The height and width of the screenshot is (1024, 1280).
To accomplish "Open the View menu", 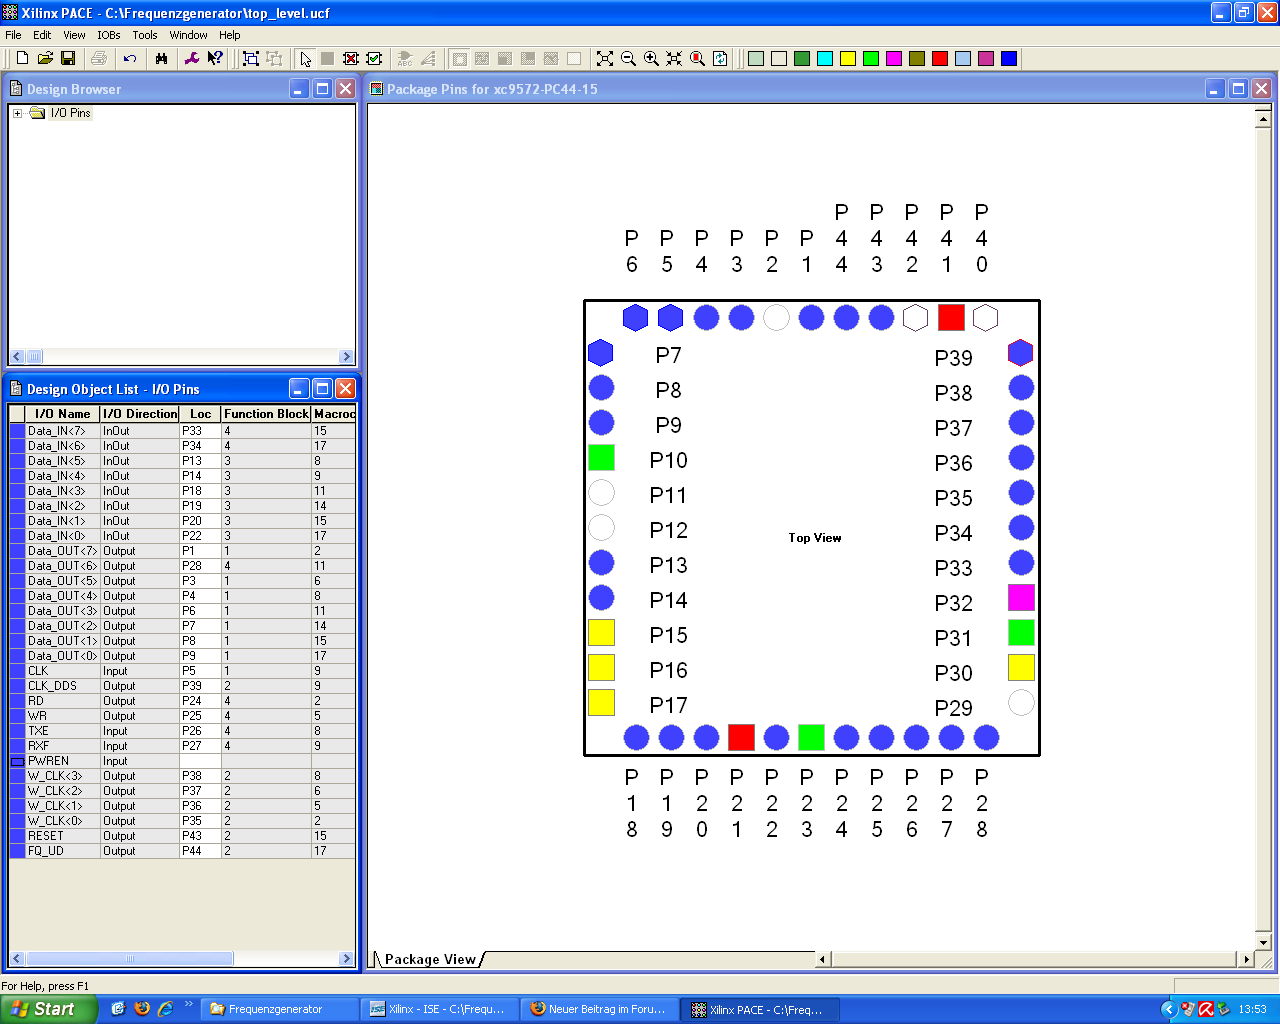I will (74, 35).
